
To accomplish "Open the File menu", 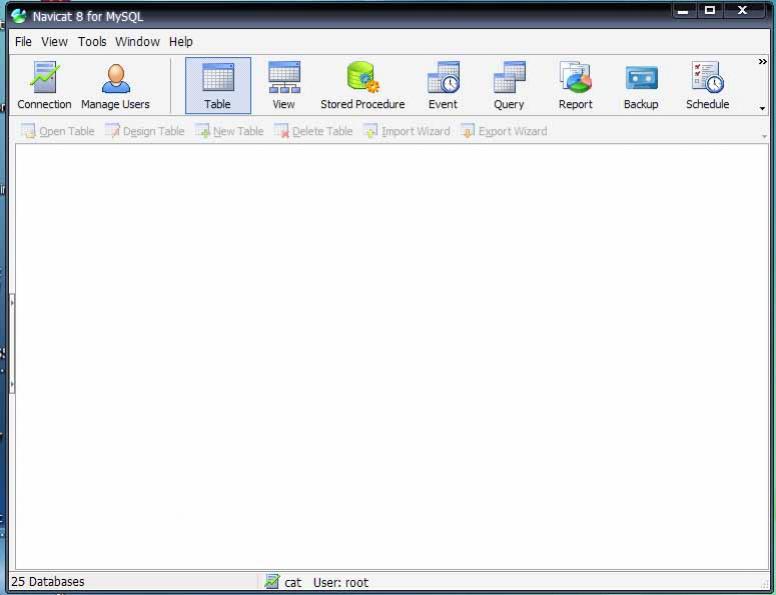I will [x=23, y=42].
